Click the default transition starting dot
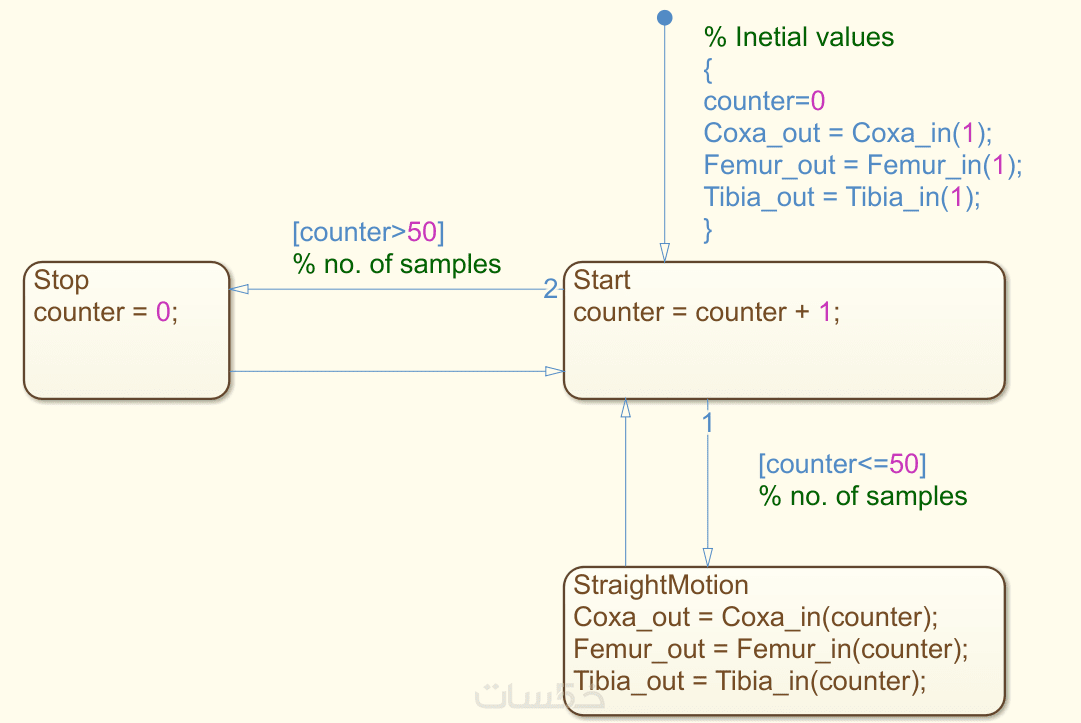The height and width of the screenshot is (723, 1081). pyautogui.click(x=663, y=17)
